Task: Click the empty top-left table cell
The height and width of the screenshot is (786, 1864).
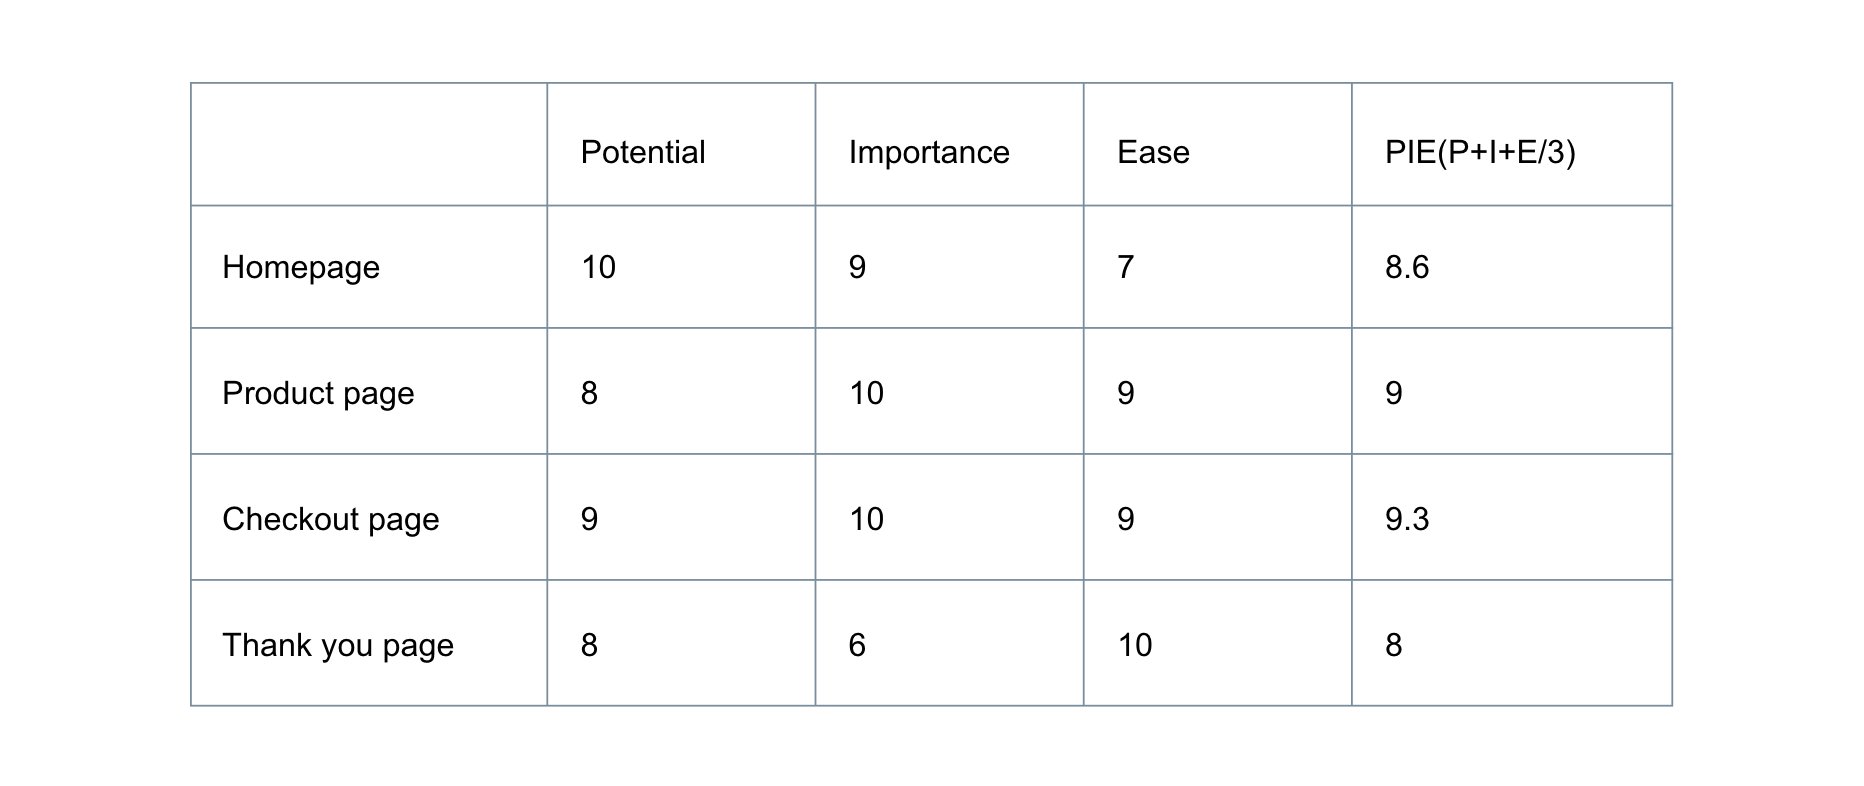Action: click(x=369, y=145)
